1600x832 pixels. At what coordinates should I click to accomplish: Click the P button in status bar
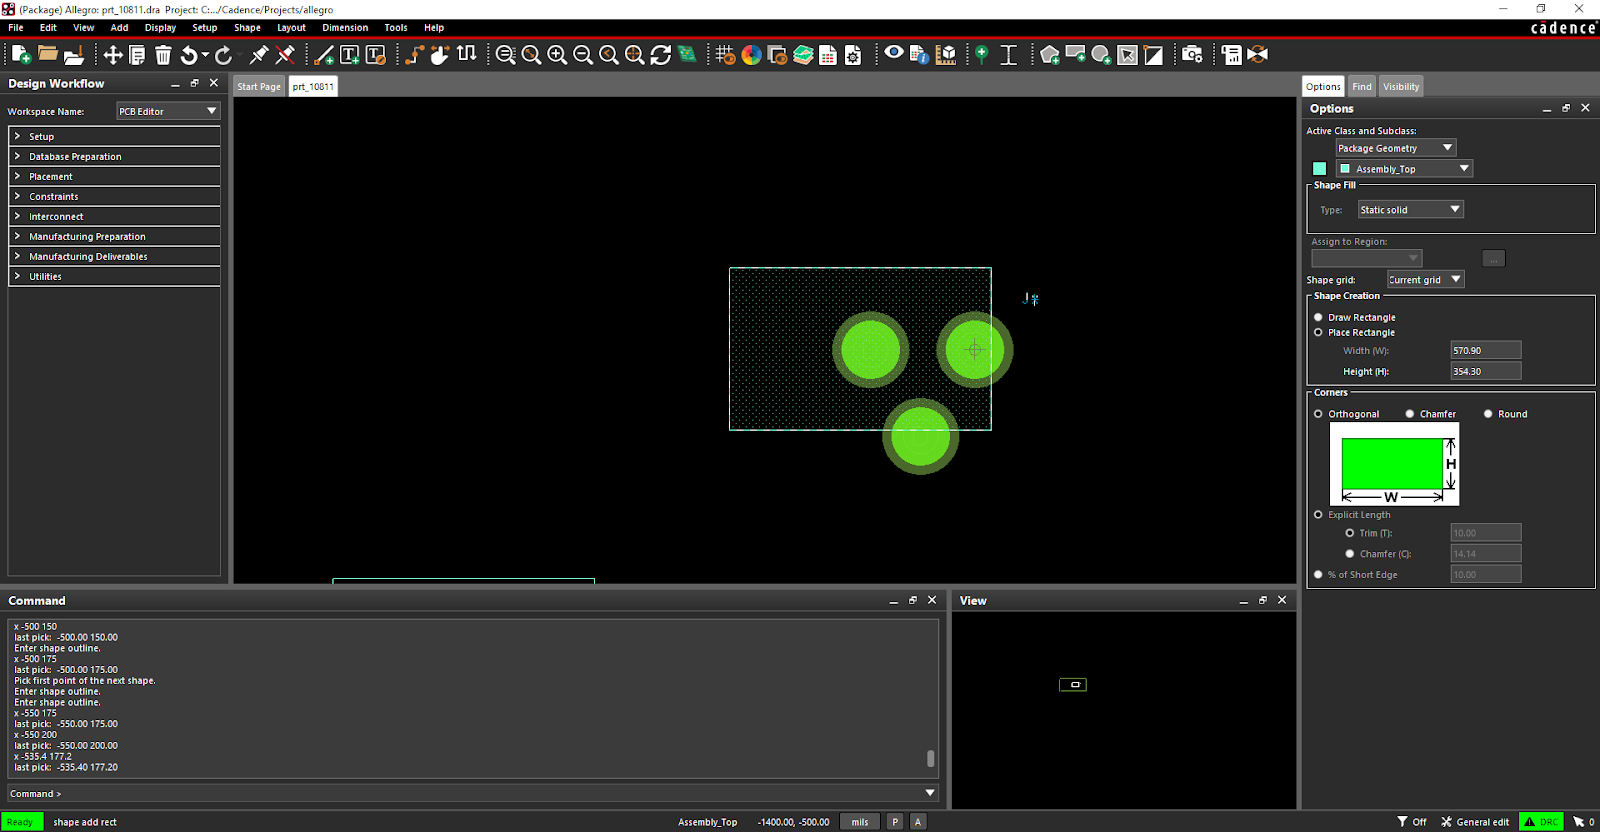click(x=895, y=822)
